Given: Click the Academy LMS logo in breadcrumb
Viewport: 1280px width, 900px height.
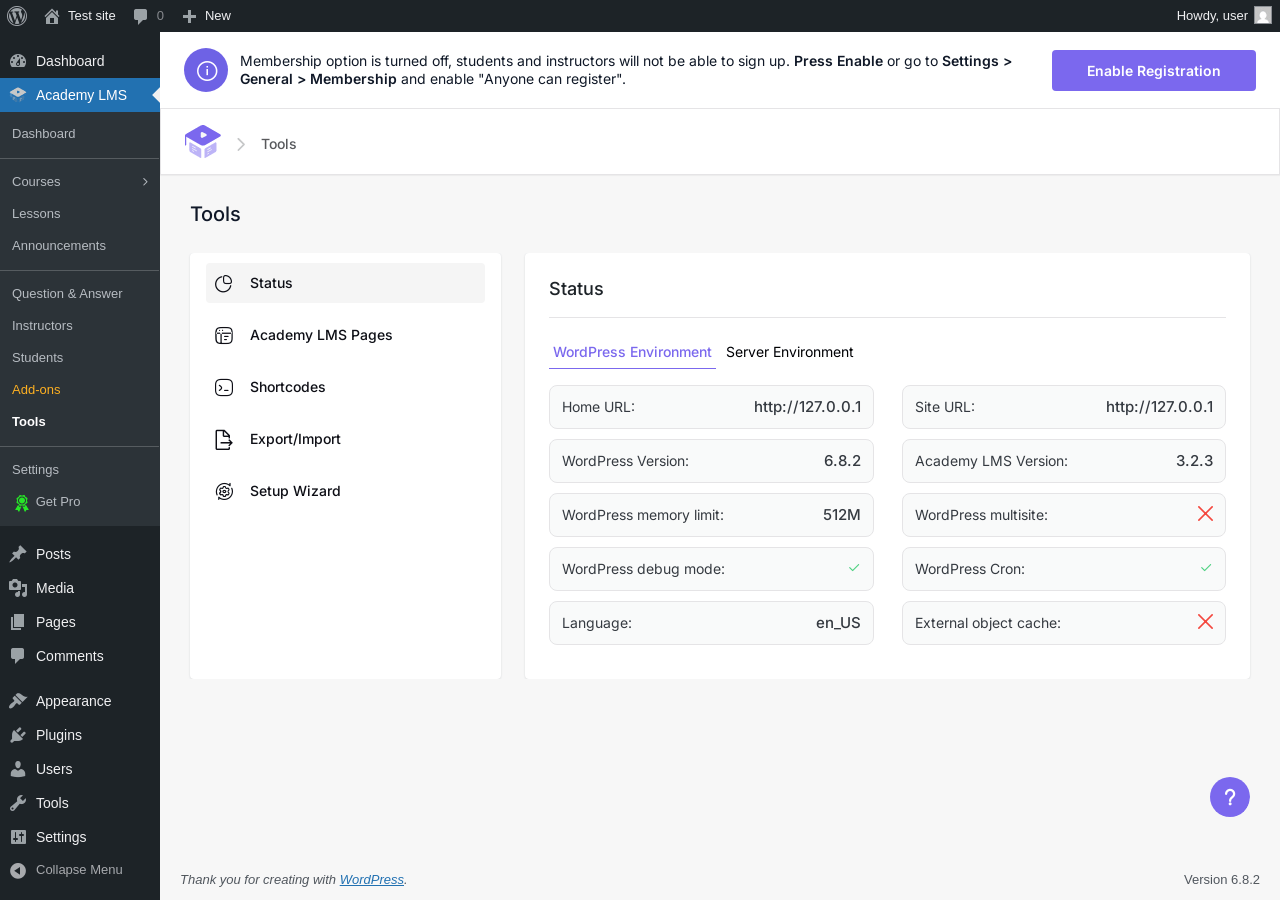Looking at the screenshot, I should pos(203,142).
